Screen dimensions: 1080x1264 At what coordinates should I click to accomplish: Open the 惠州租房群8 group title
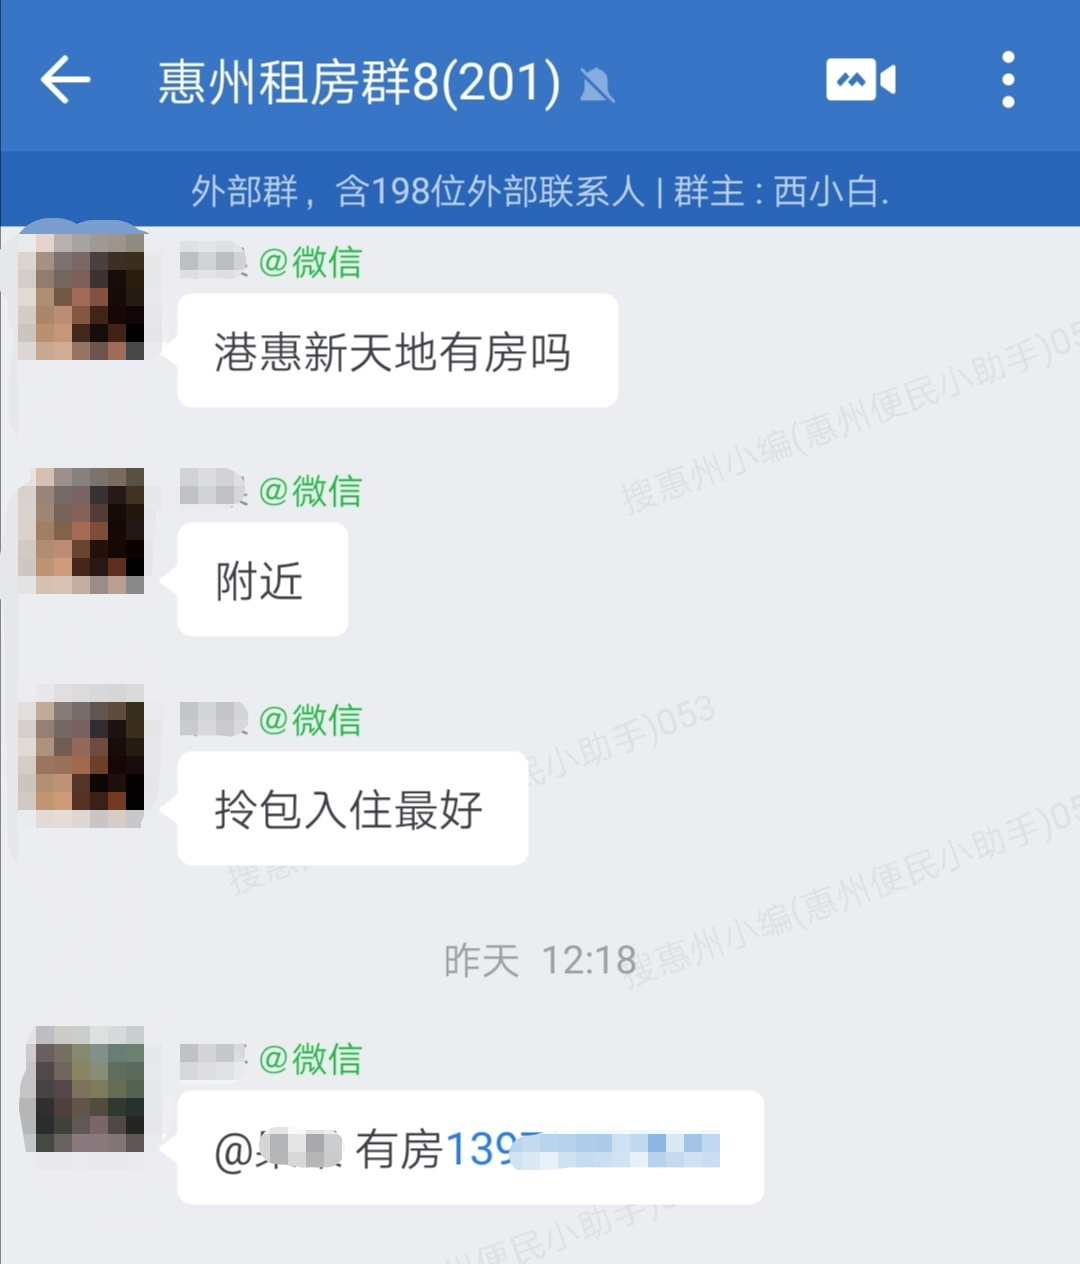tap(359, 82)
